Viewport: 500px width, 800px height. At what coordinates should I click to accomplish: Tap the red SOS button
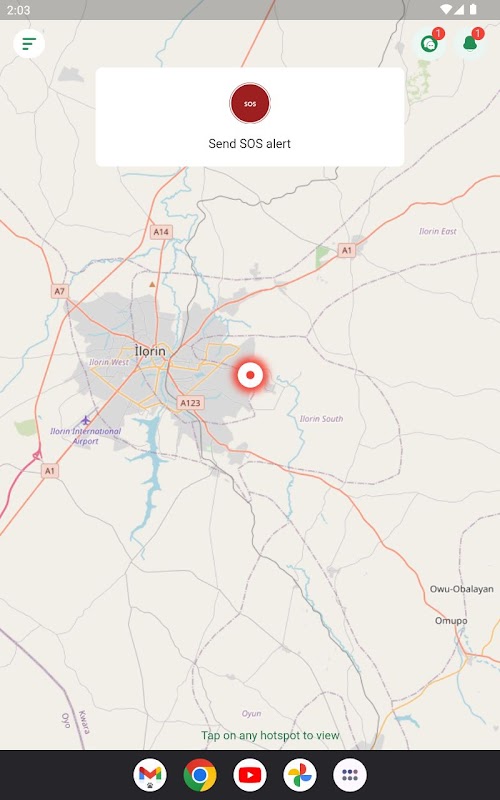pyautogui.click(x=250, y=104)
